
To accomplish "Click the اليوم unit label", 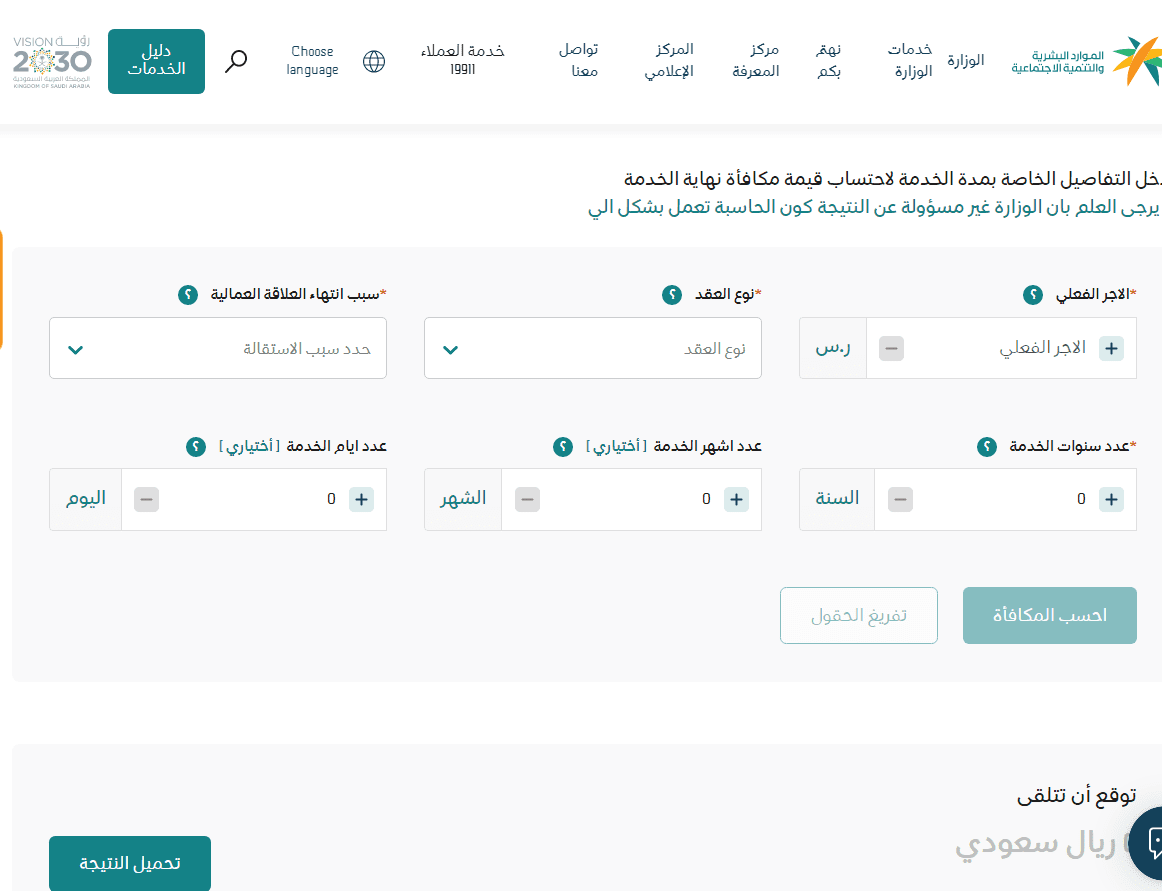I will (x=86, y=499).
